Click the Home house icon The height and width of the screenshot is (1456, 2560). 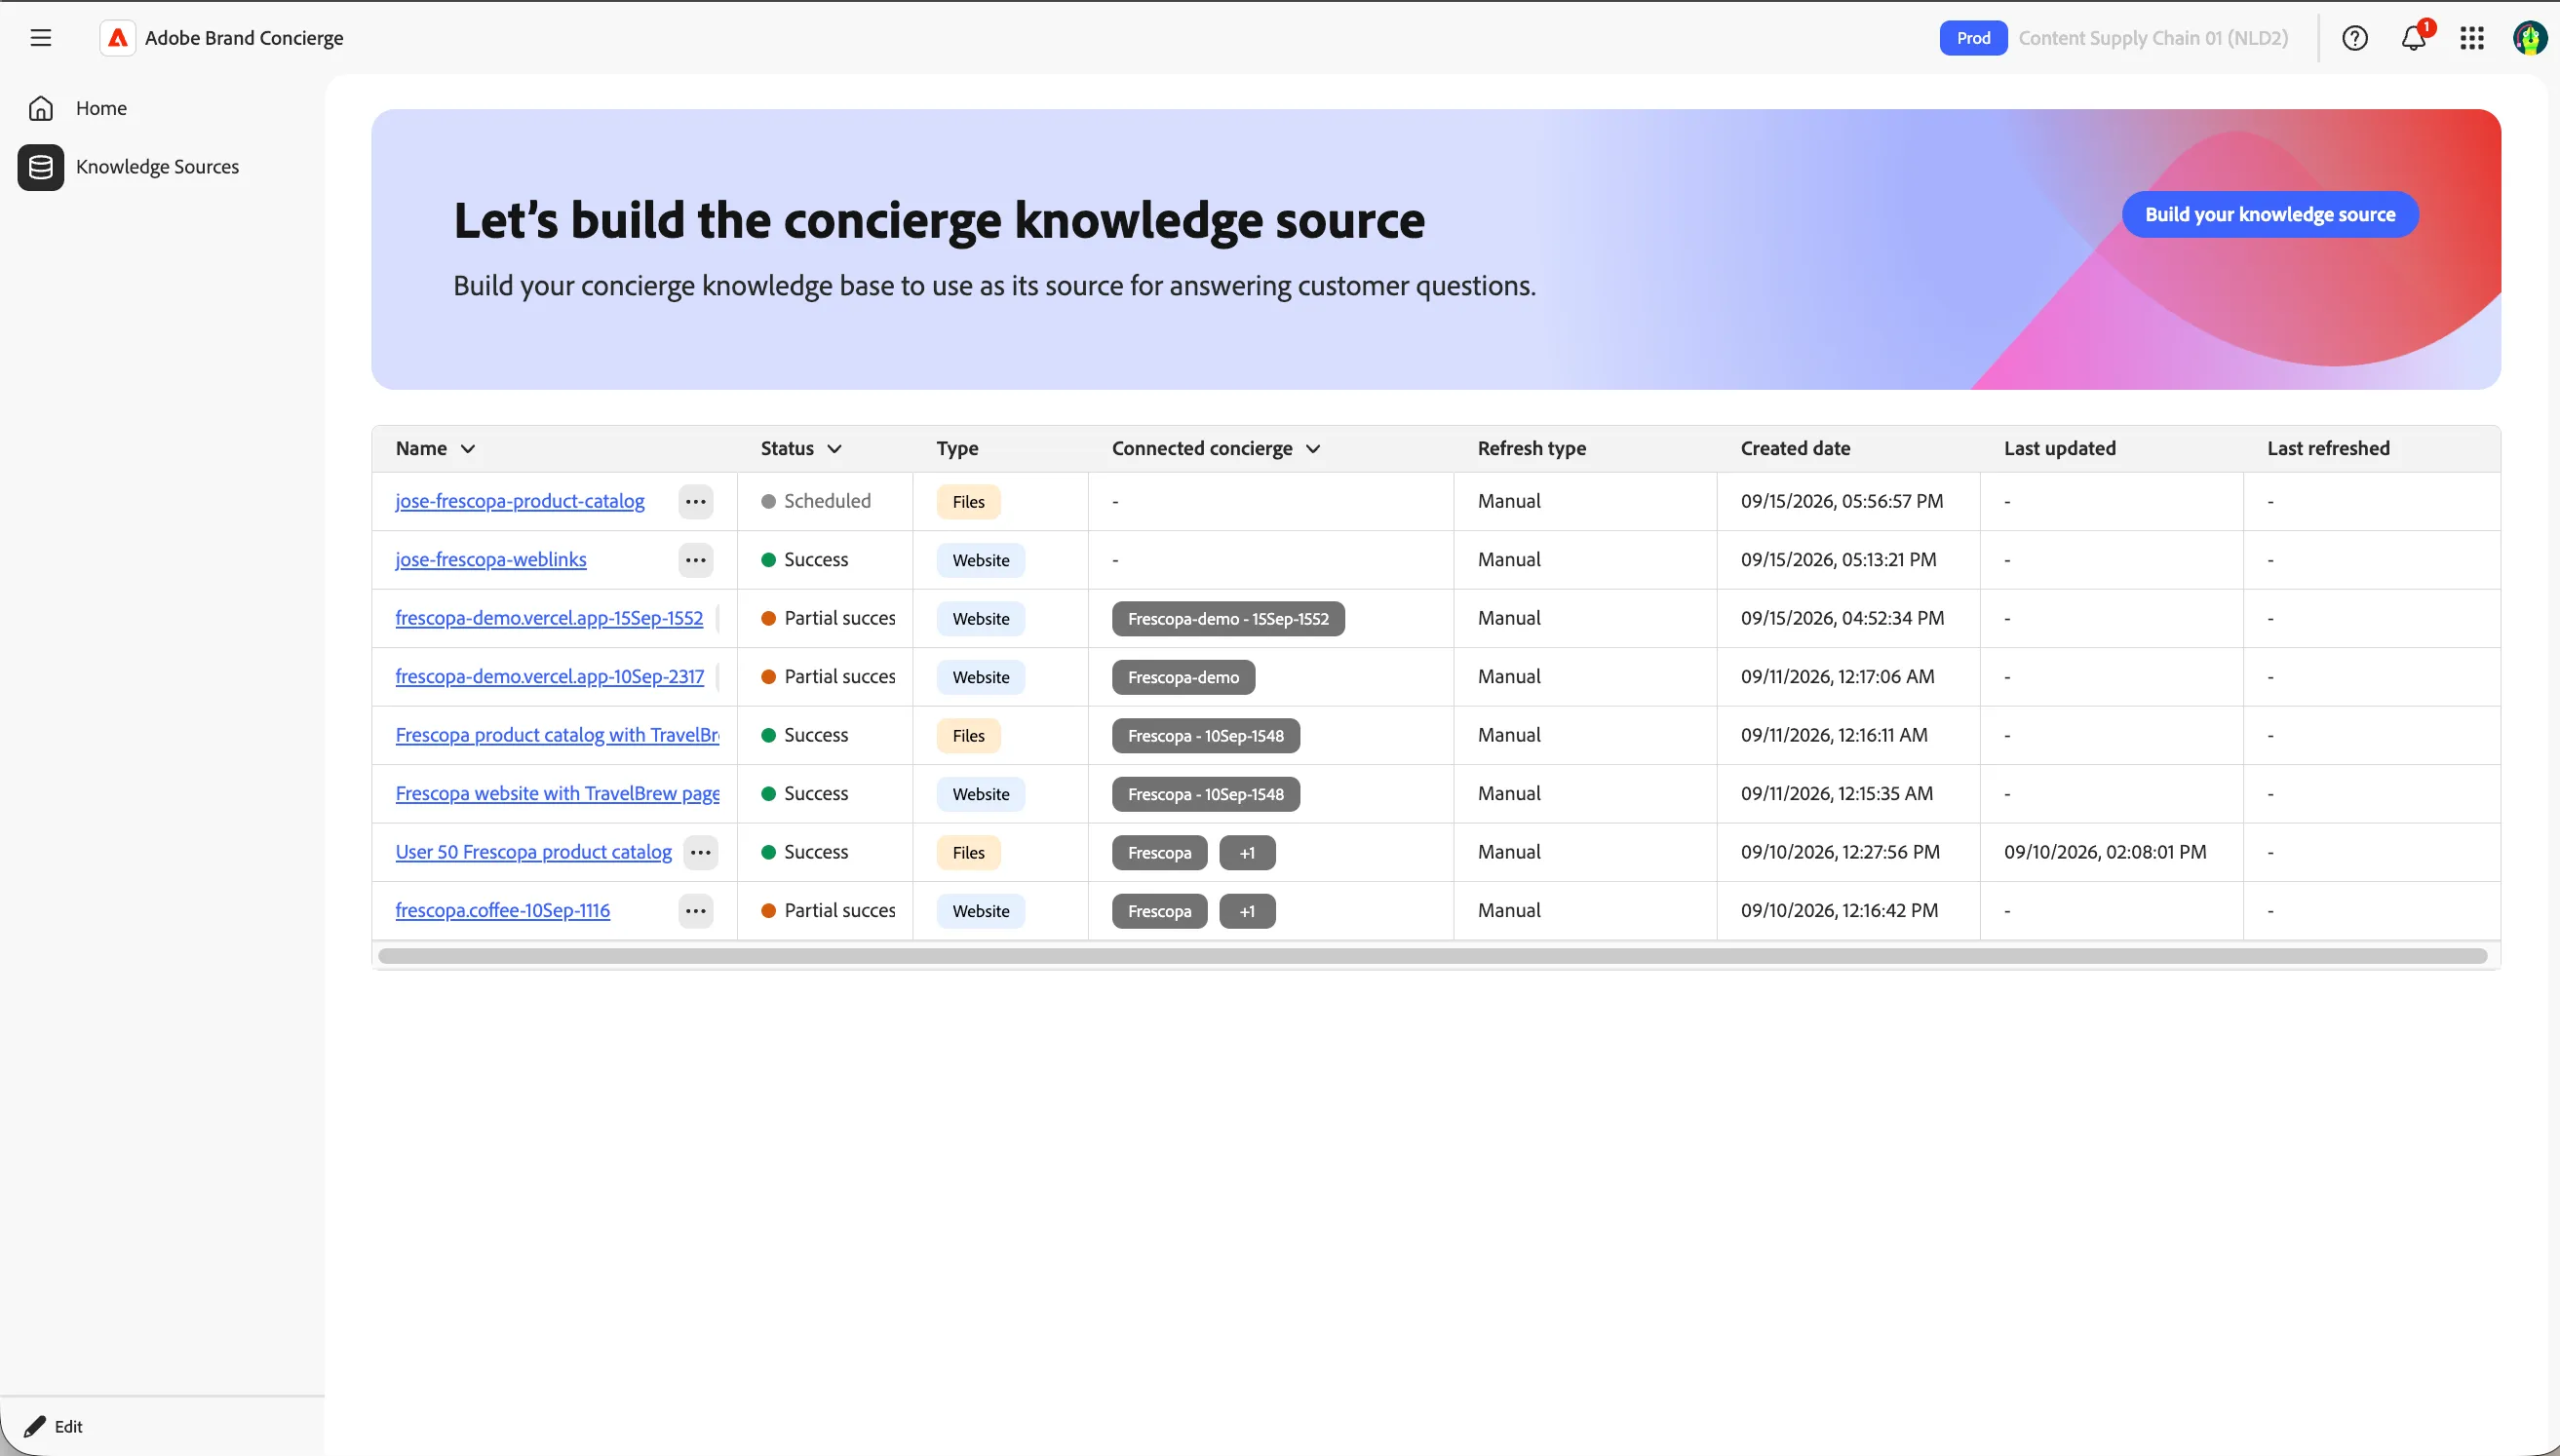pyautogui.click(x=41, y=108)
